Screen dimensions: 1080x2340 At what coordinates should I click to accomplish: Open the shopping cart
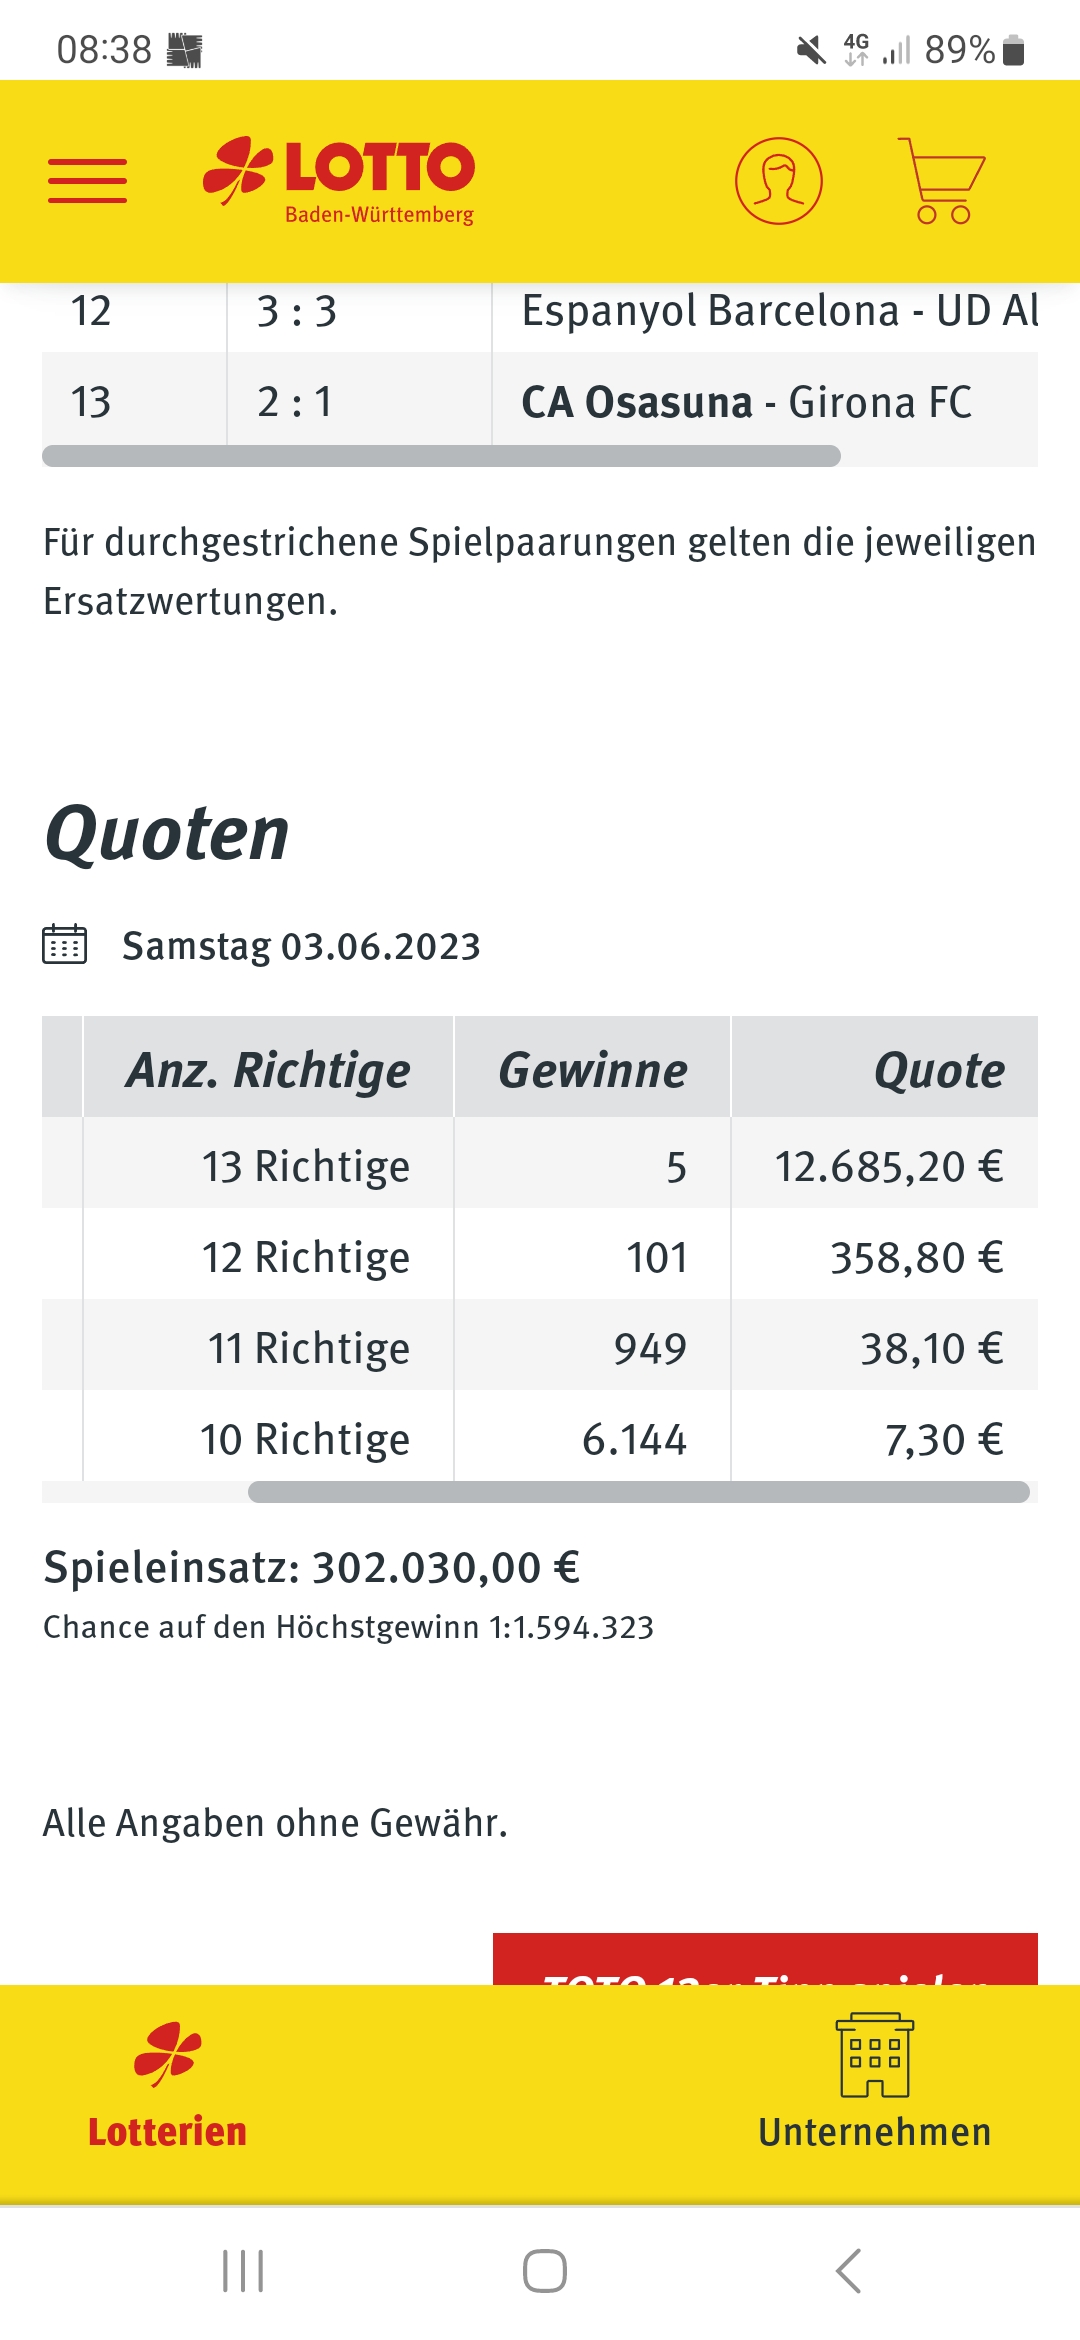pyautogui.click(x=941, y=181)
